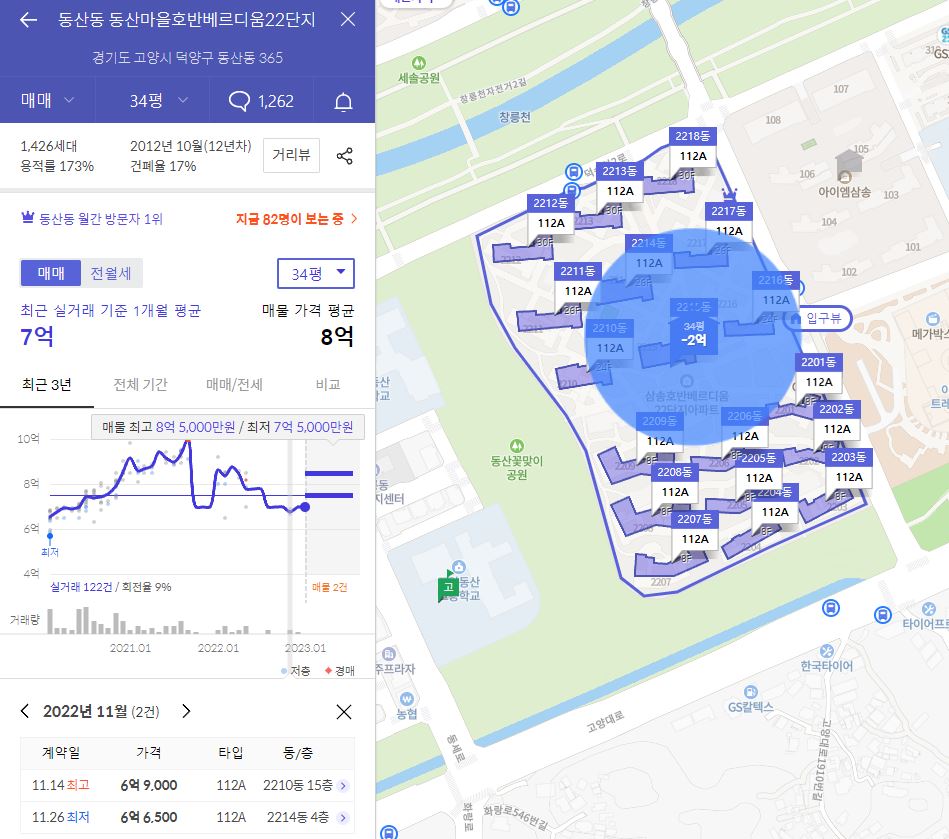Open 거리뷰 street view button
The image size is (949, 839).
pyautogui.click(x=291, y=156)
